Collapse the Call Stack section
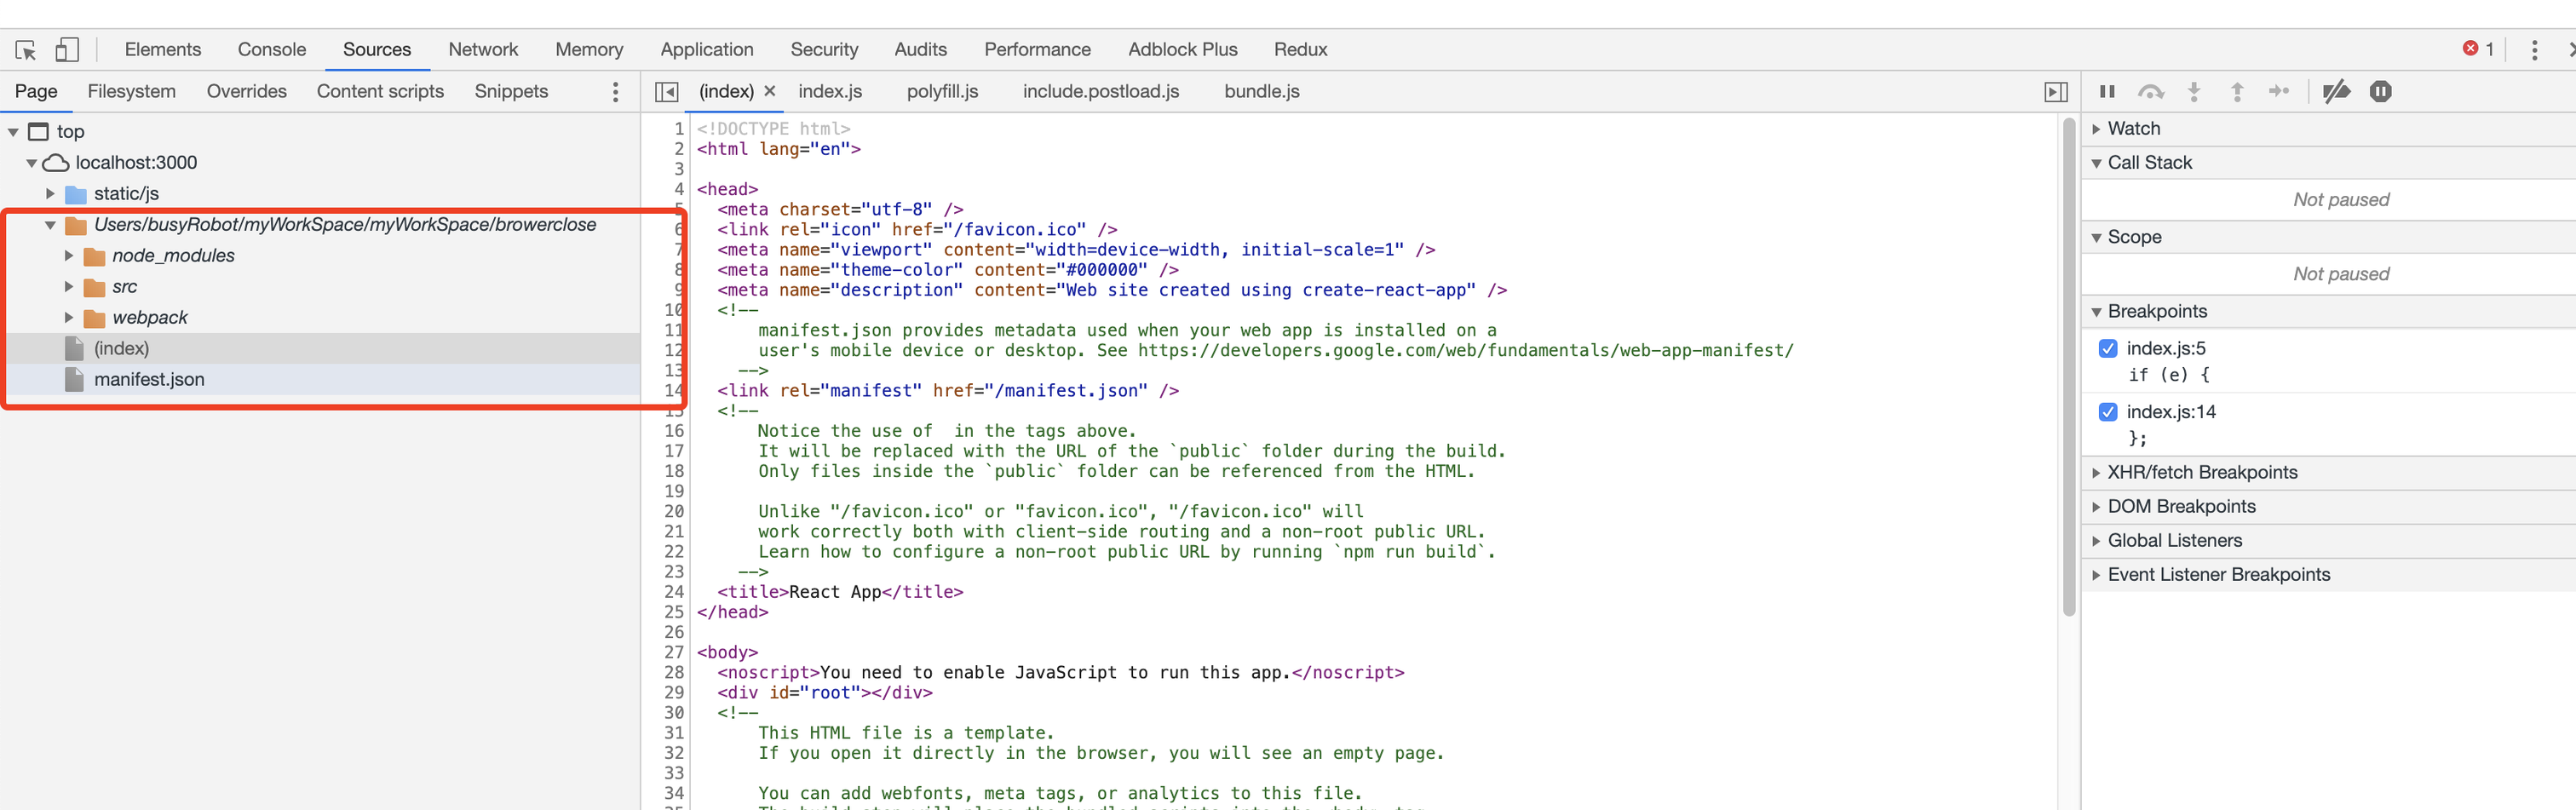Viewport: 2576px width, 810px height. [x=2096, y=163]
